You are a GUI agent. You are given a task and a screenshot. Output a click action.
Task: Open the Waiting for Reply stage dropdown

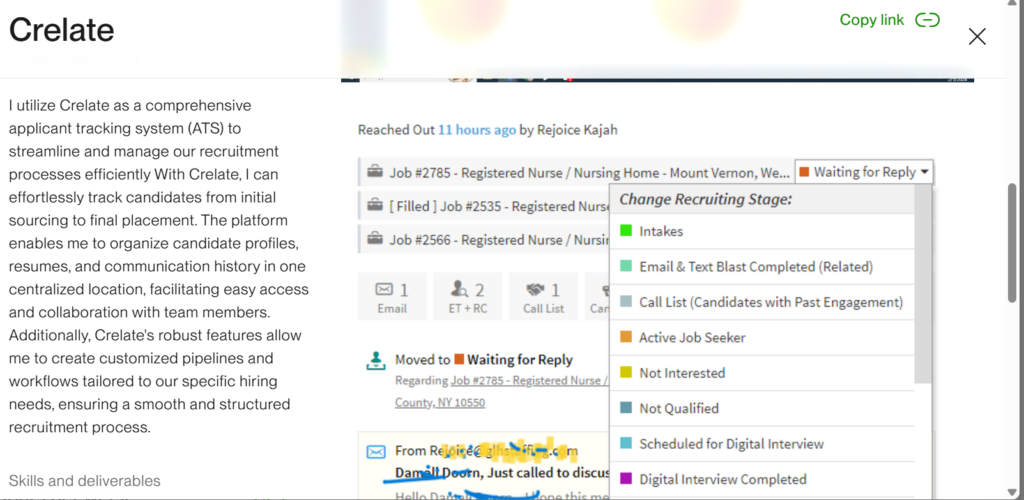click(x=864, y=172)
